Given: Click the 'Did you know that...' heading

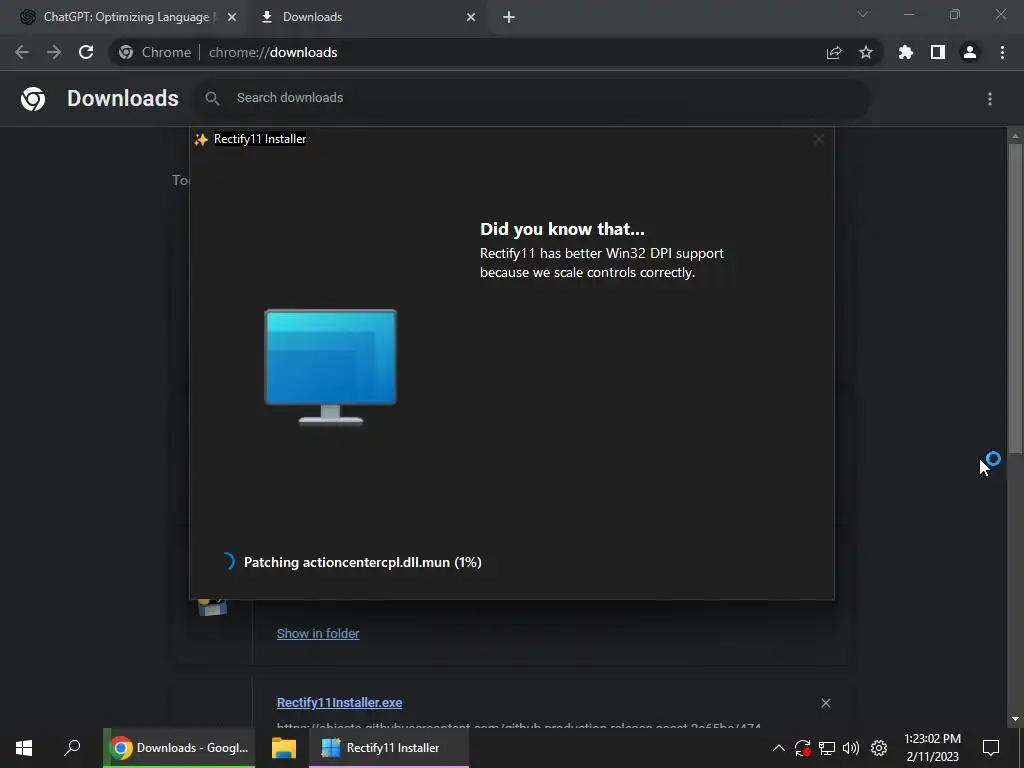Looking at the screenshot, I should [562, 229].
